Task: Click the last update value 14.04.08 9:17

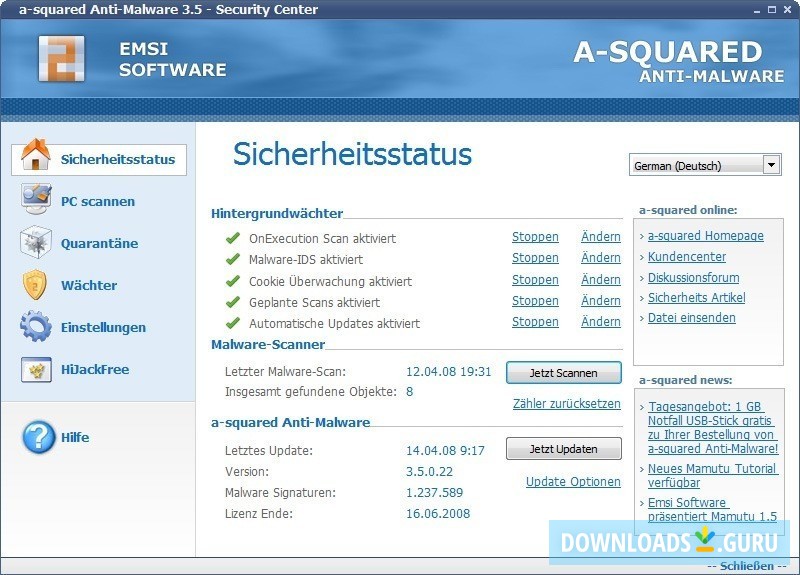Action: click(445, 451)
